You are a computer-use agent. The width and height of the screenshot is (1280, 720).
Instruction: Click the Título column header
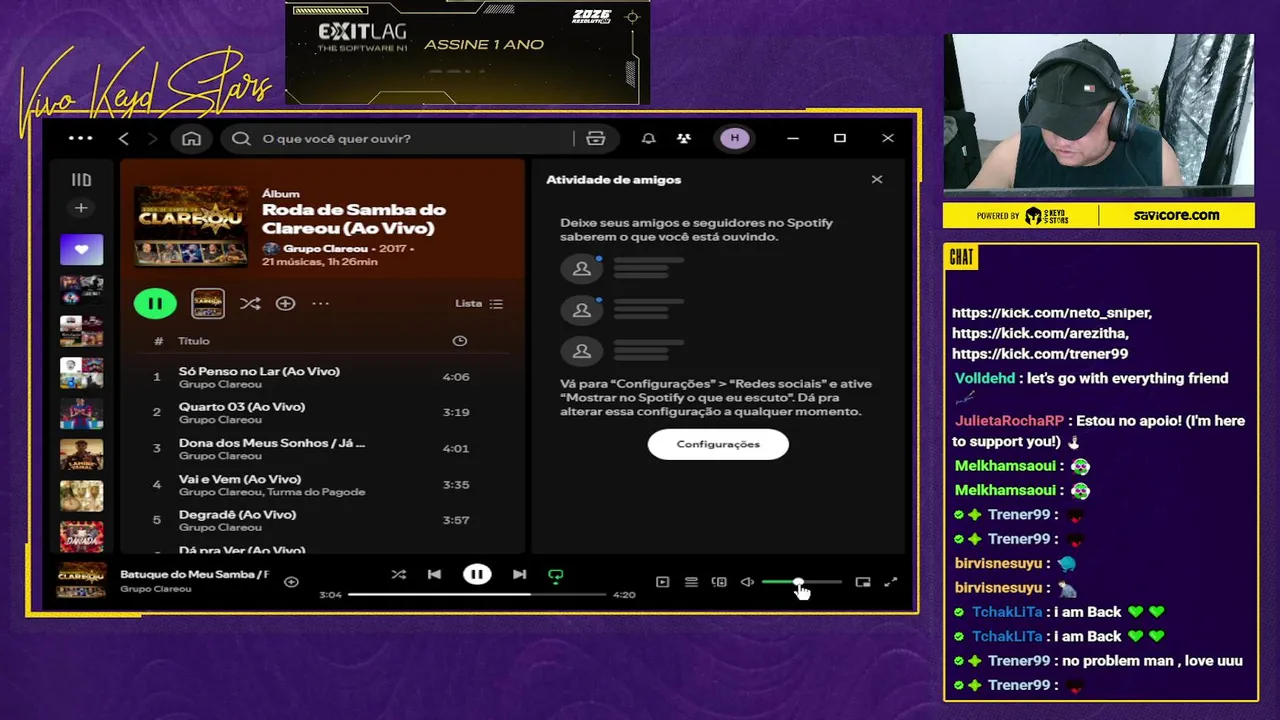pos(194,341)
